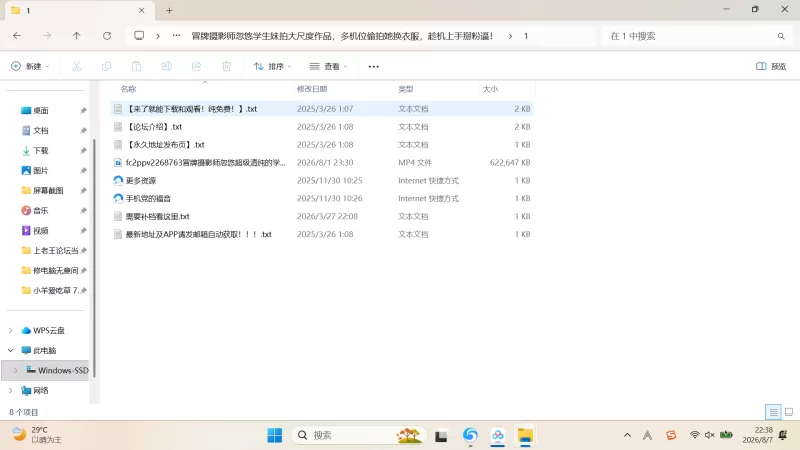Sort by the 名称 column header
The height and width of the screenshot is (450, 800).
(129, 89)
